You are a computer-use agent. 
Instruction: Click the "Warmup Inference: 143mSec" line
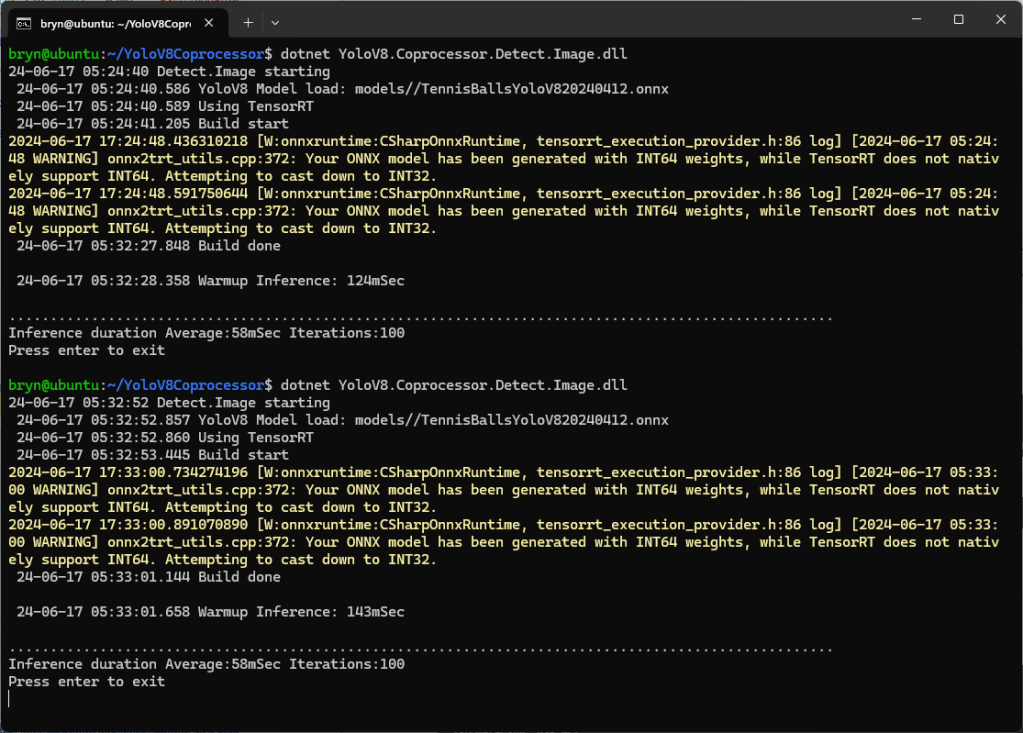click(210, 612)
